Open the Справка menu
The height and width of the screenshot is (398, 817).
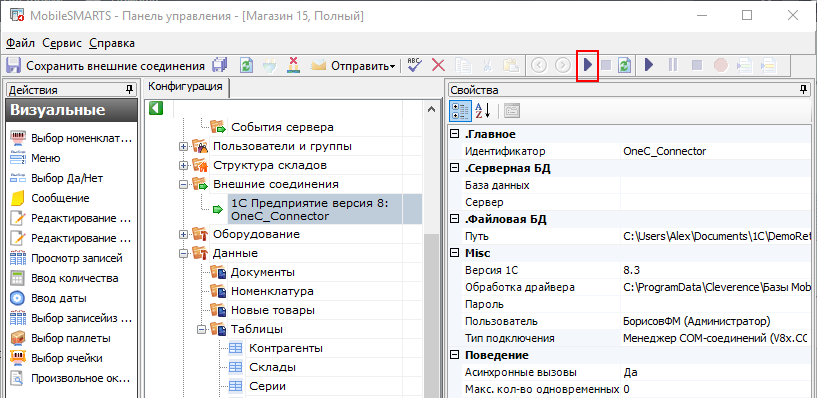112,43
